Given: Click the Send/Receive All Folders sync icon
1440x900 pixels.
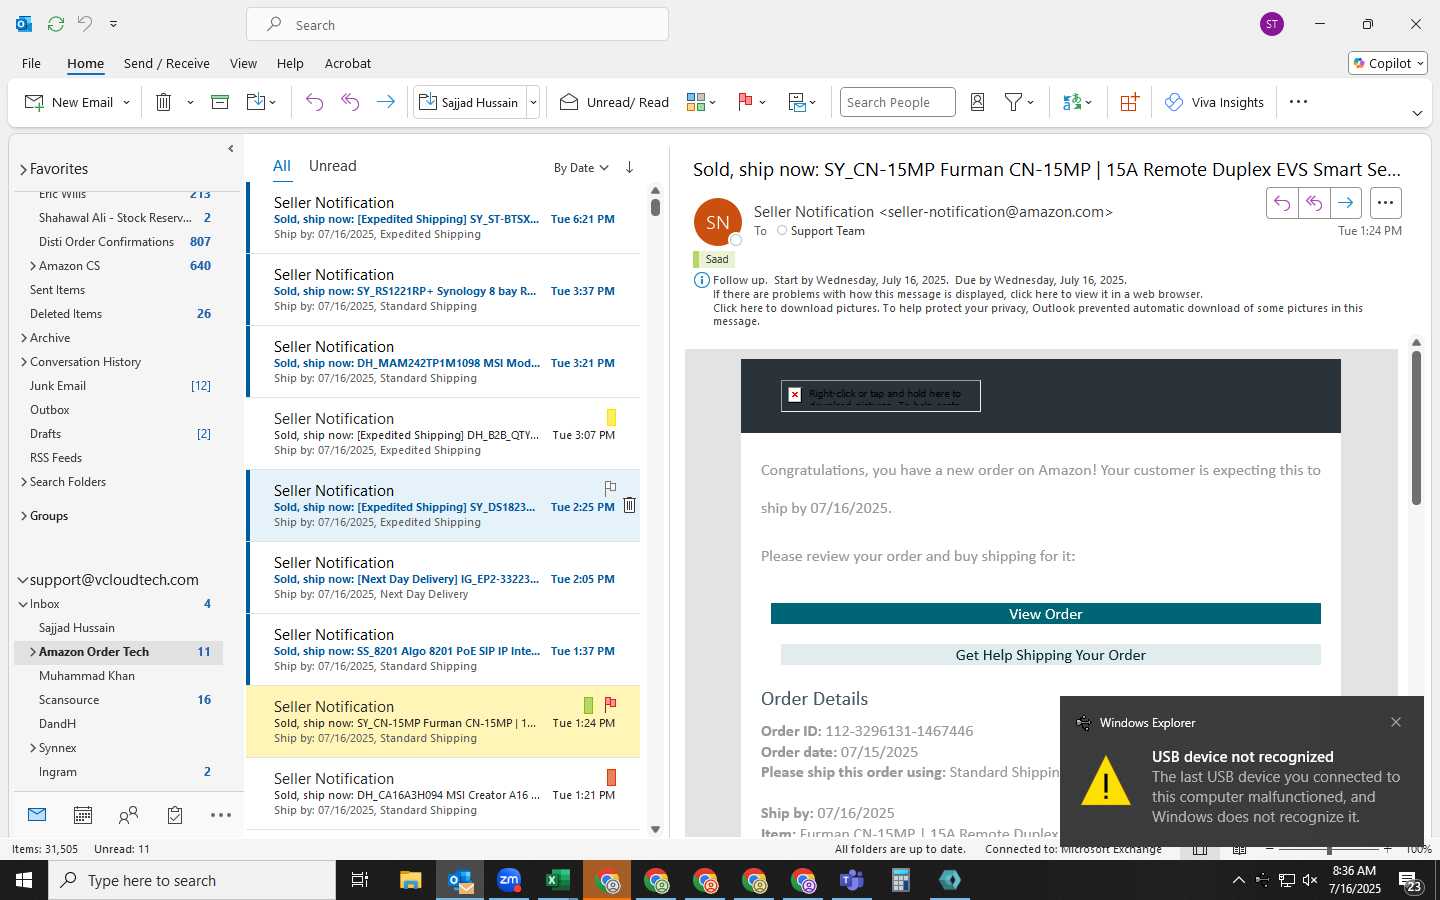Looking at the screenshot, I should pos(56,23).
